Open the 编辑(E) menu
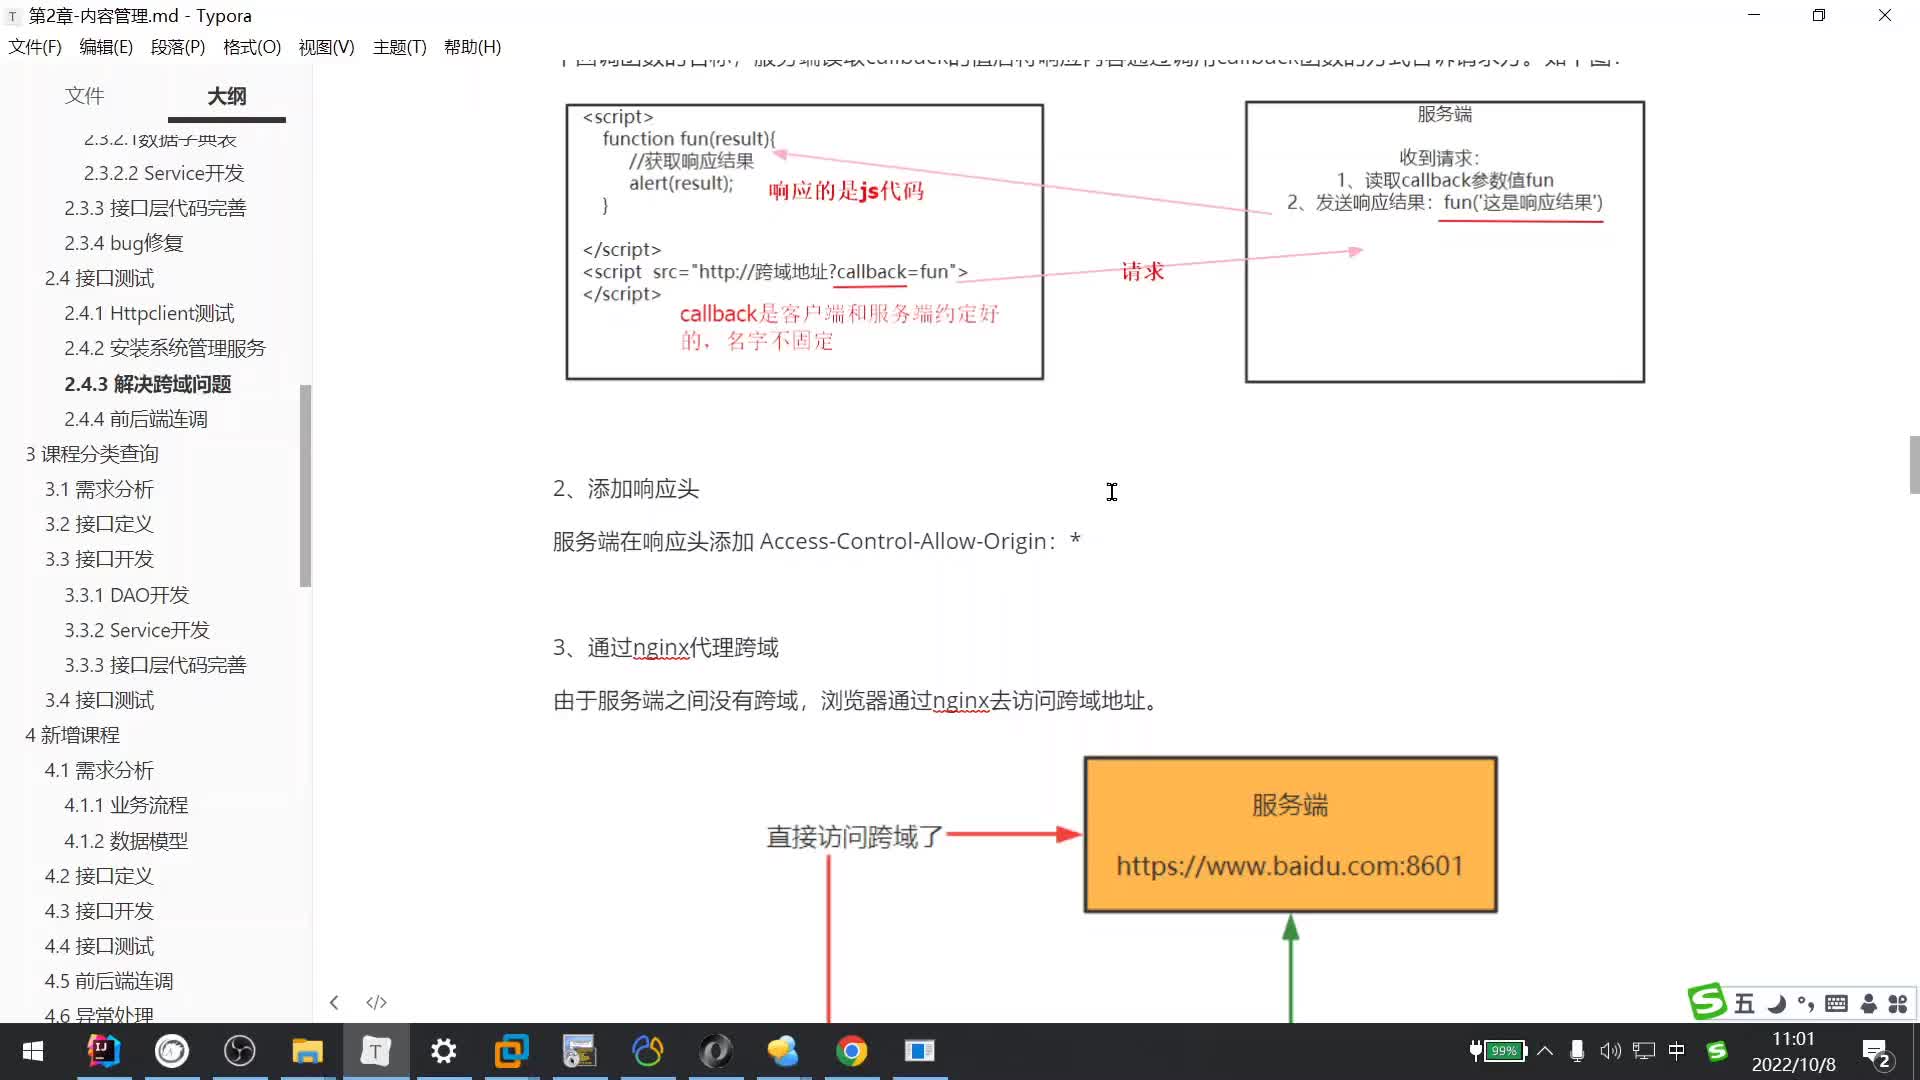Viewport: 1920px width, 1080px height. coord(106,47)
